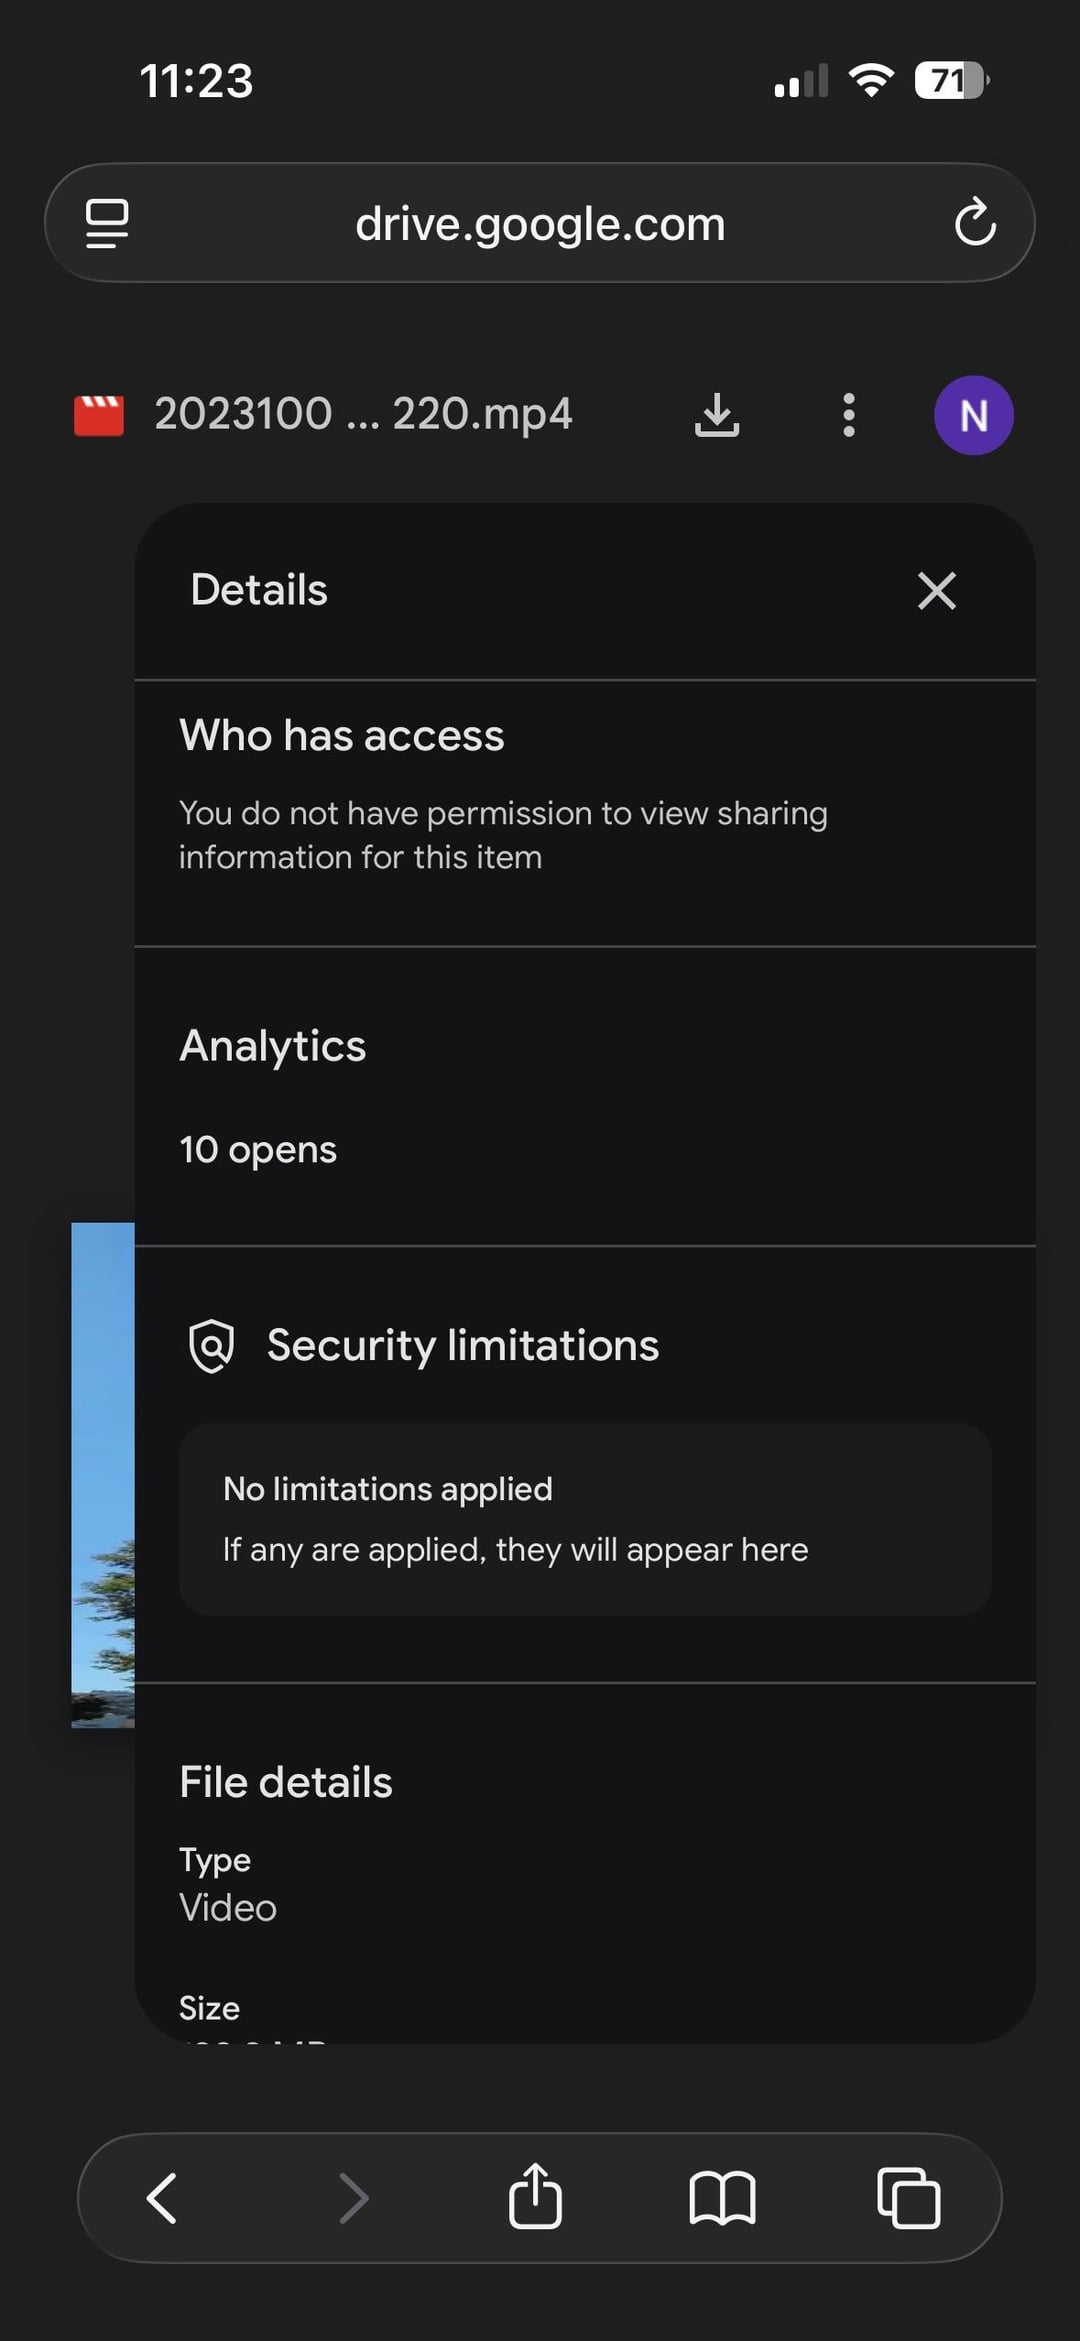Show all open Safari tabs

pos(908,2198)
